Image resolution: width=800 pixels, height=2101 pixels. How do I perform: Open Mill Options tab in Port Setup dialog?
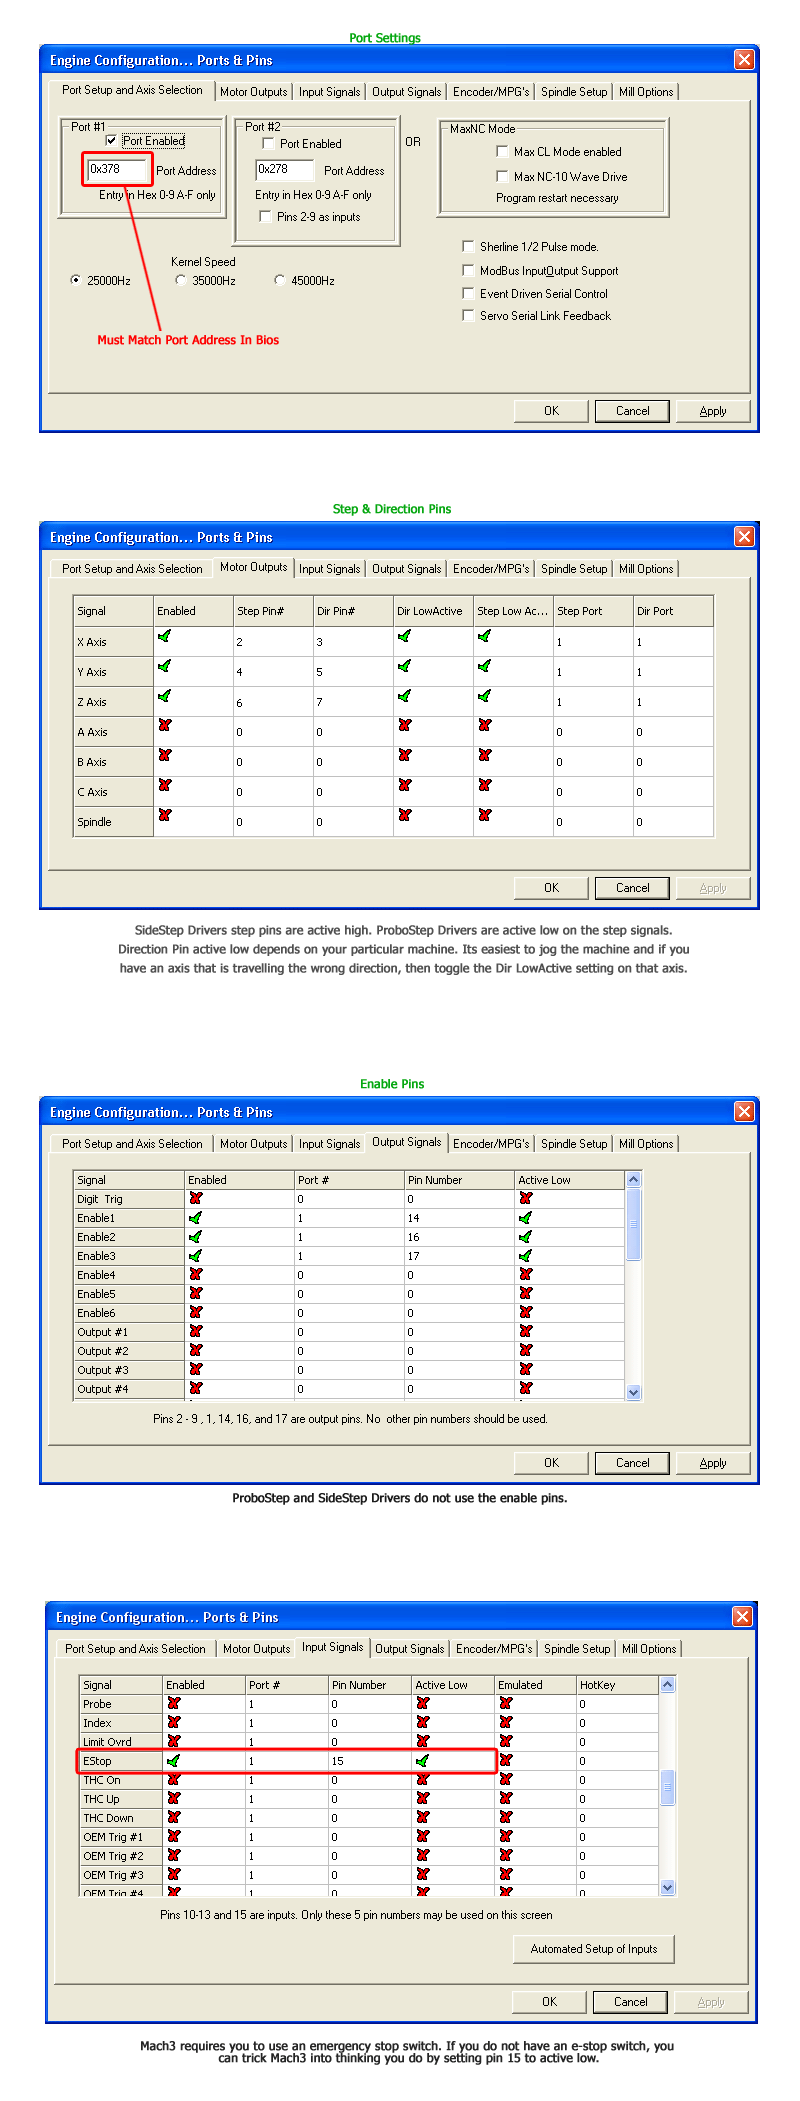[x=645, y=92]
